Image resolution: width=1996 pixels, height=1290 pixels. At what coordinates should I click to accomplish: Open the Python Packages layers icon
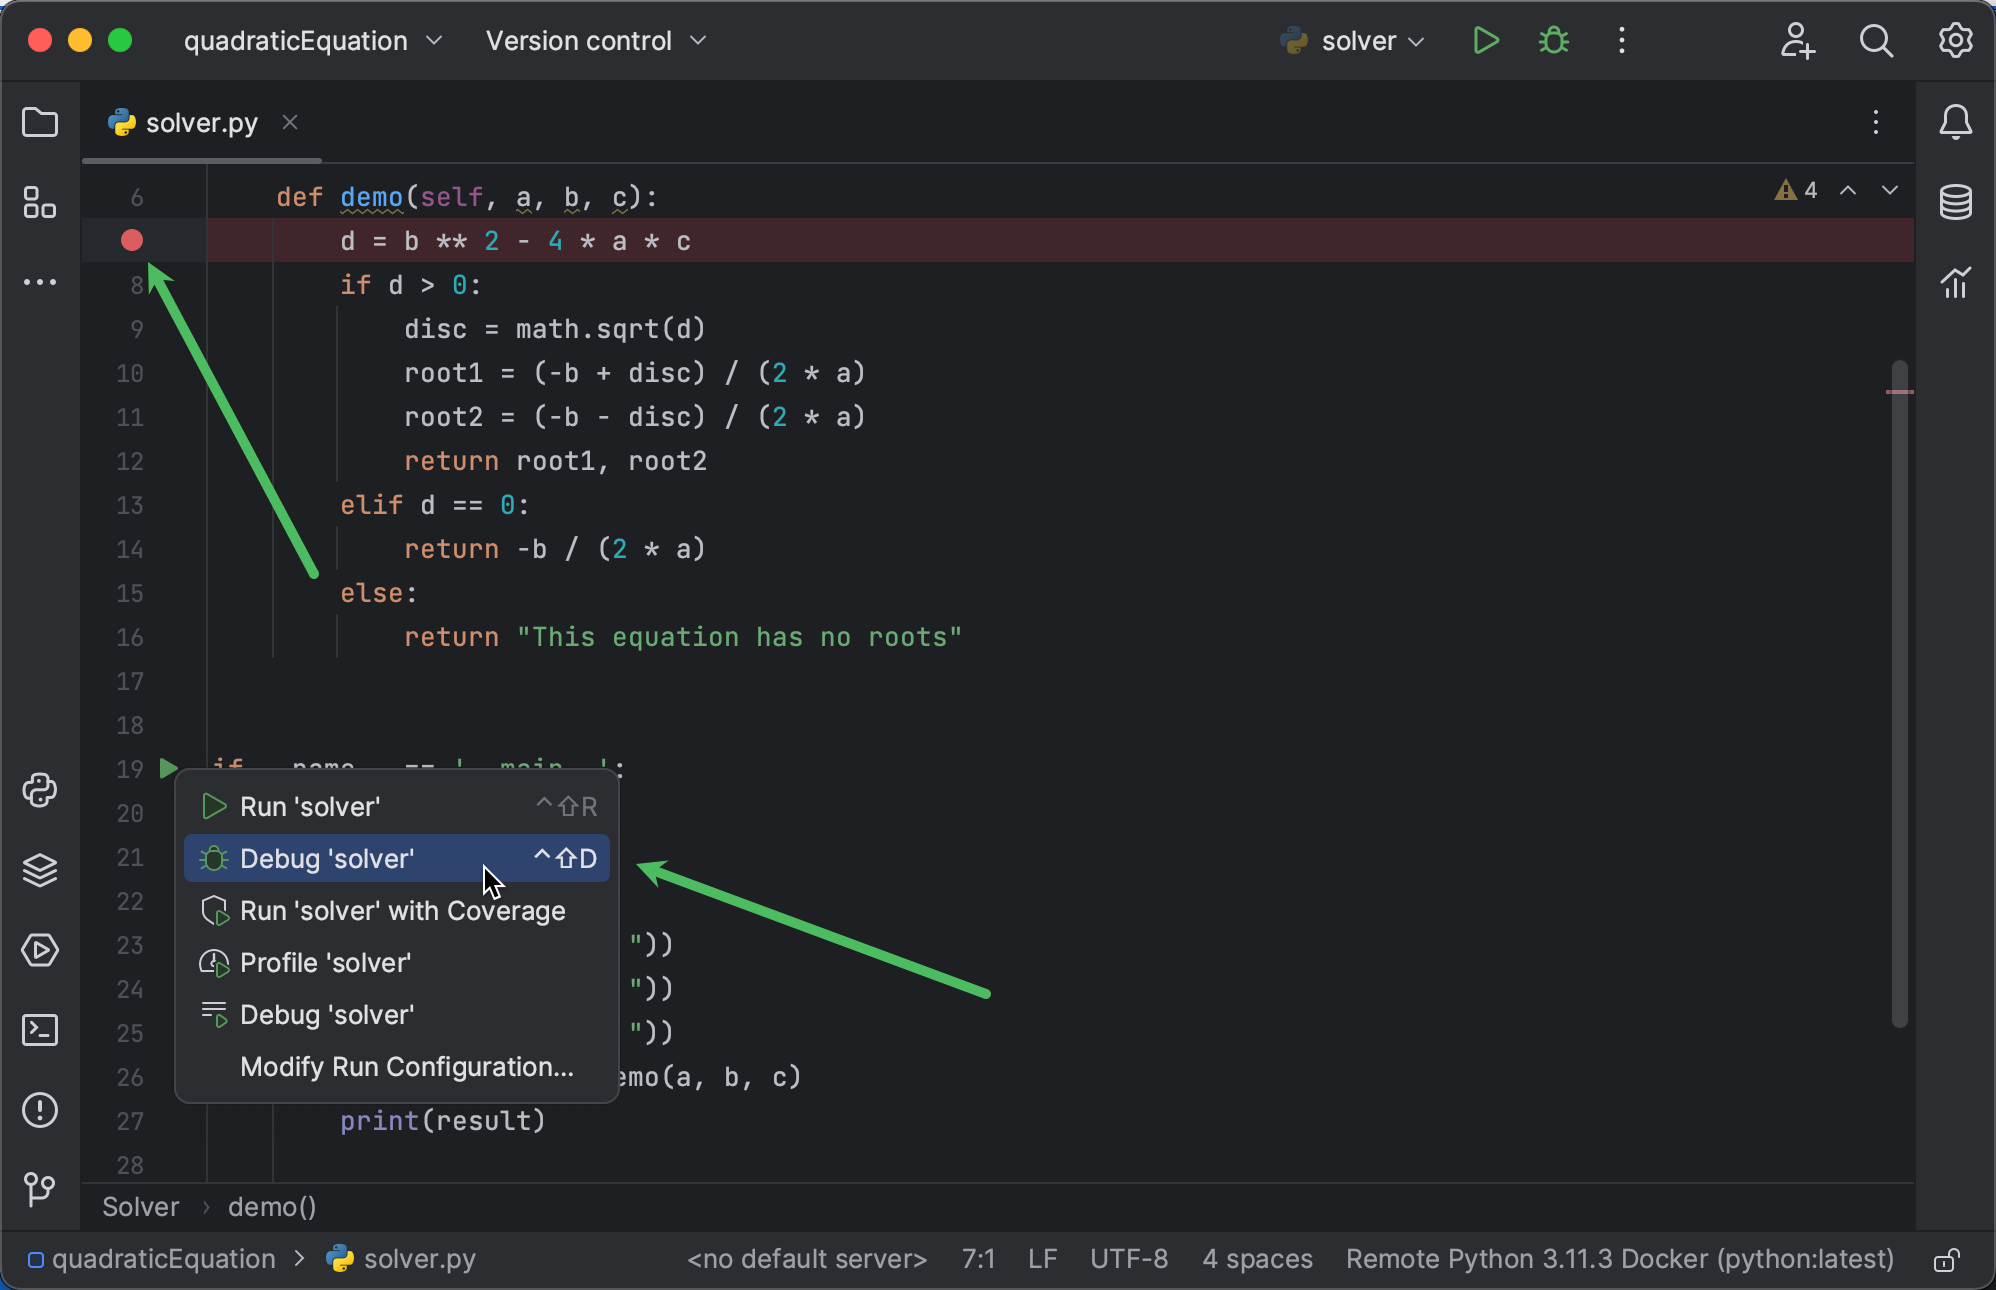pos(40,870)
